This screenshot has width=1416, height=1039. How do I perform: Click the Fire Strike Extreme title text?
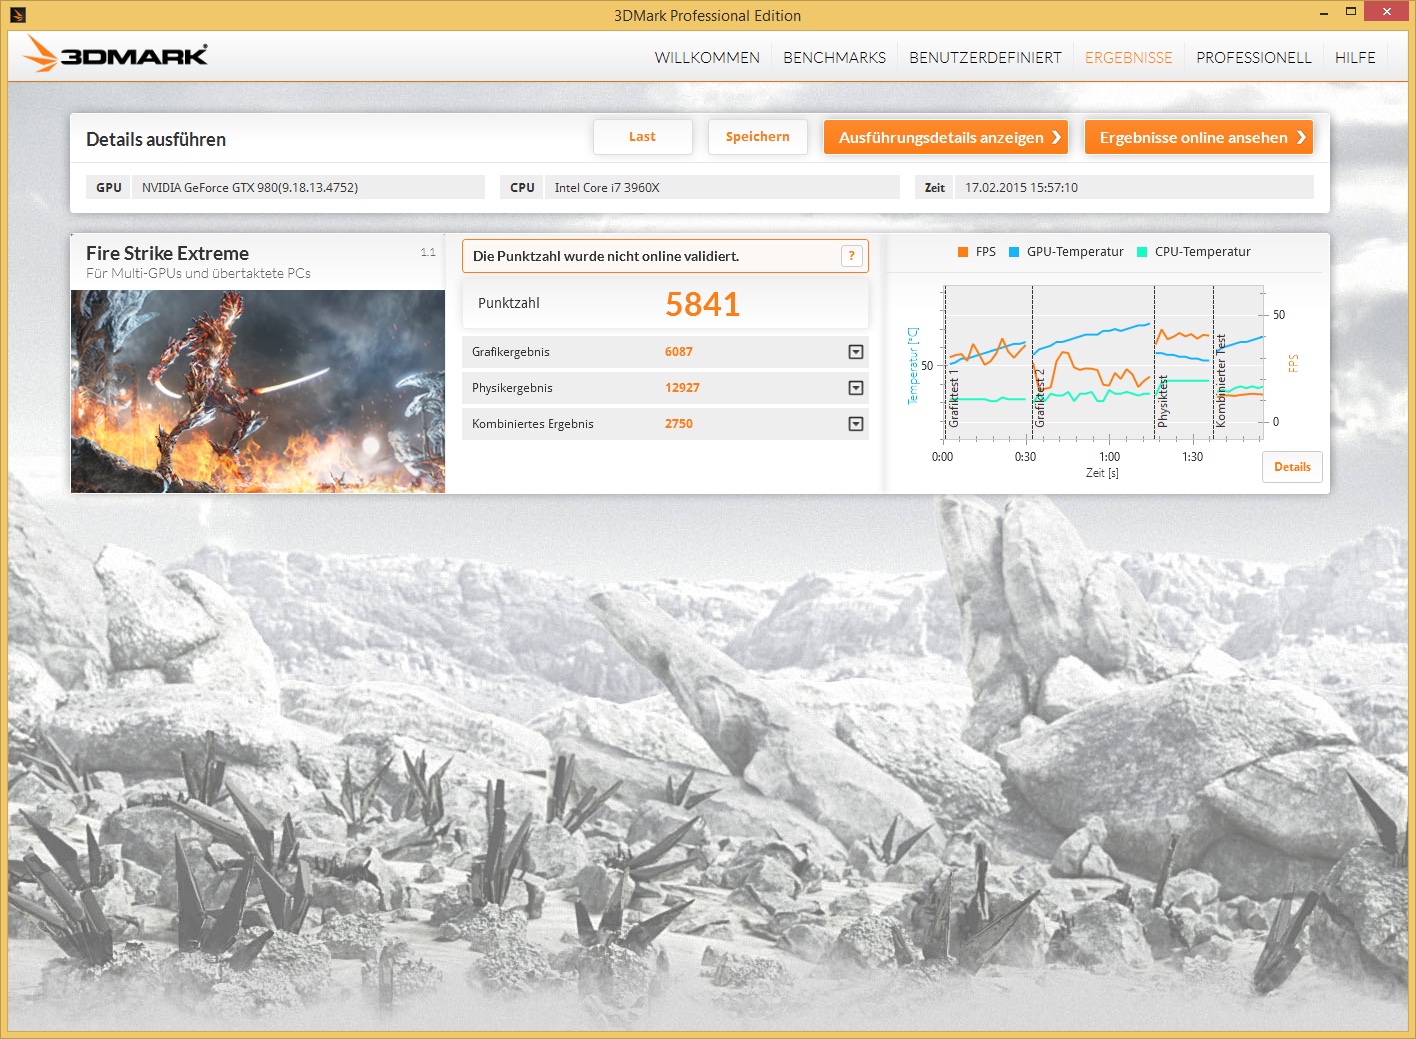[167, 253]
